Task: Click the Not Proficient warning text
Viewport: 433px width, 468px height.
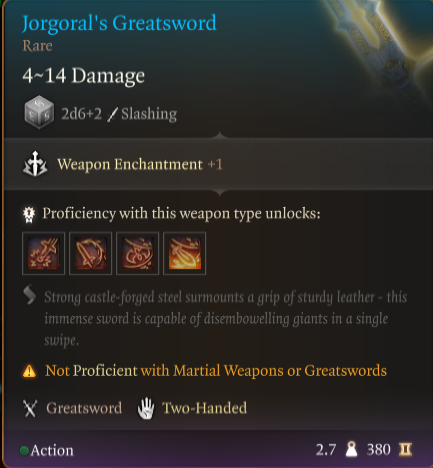Action: click(216, 371)
